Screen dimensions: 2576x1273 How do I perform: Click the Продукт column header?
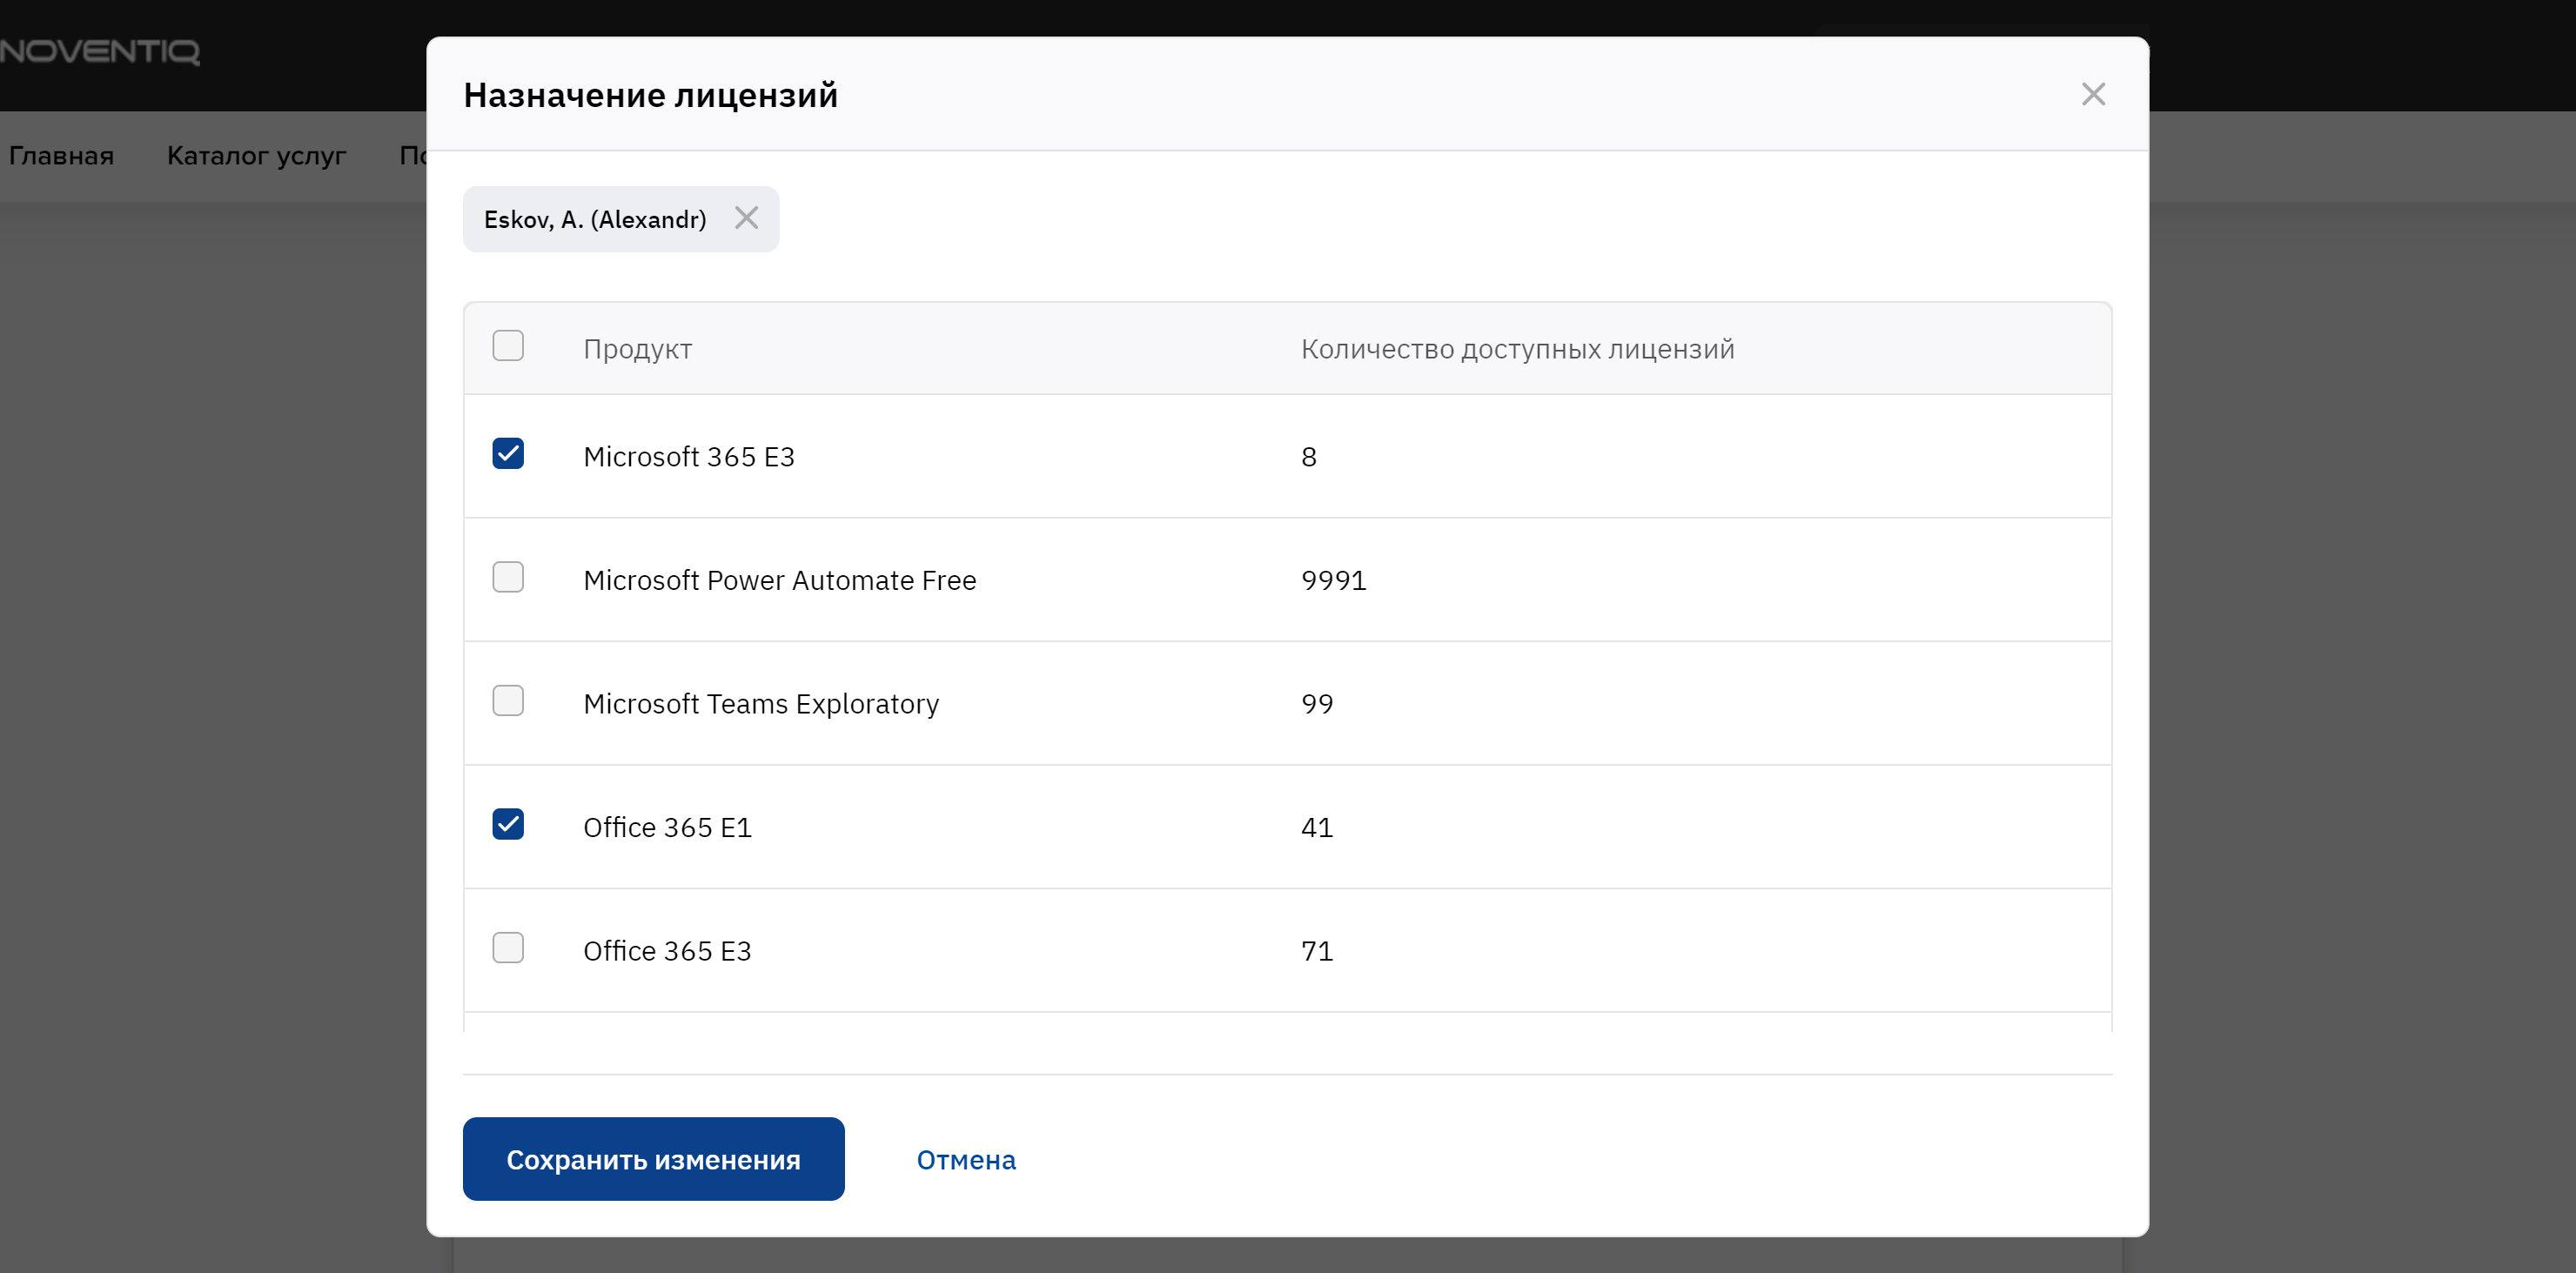click(x=637, y=349)
